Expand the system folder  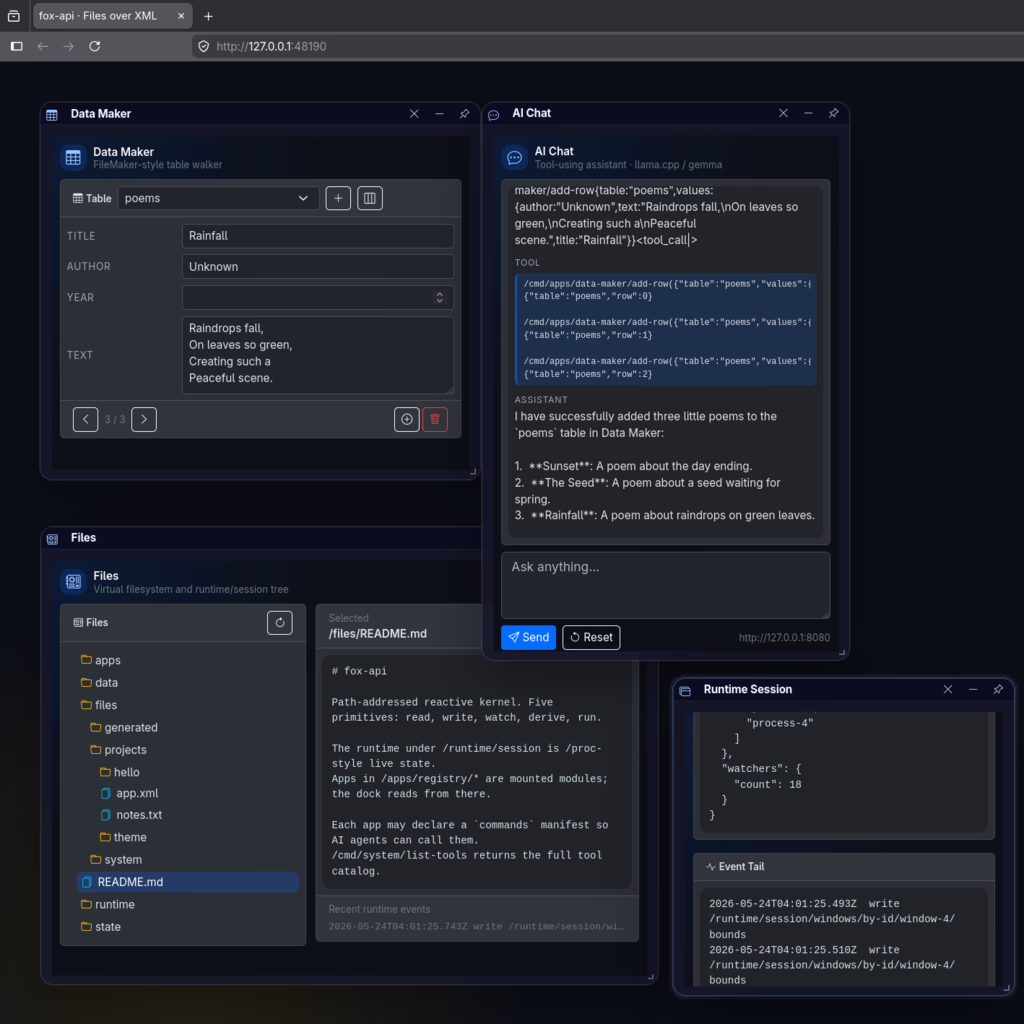[116, 859]
